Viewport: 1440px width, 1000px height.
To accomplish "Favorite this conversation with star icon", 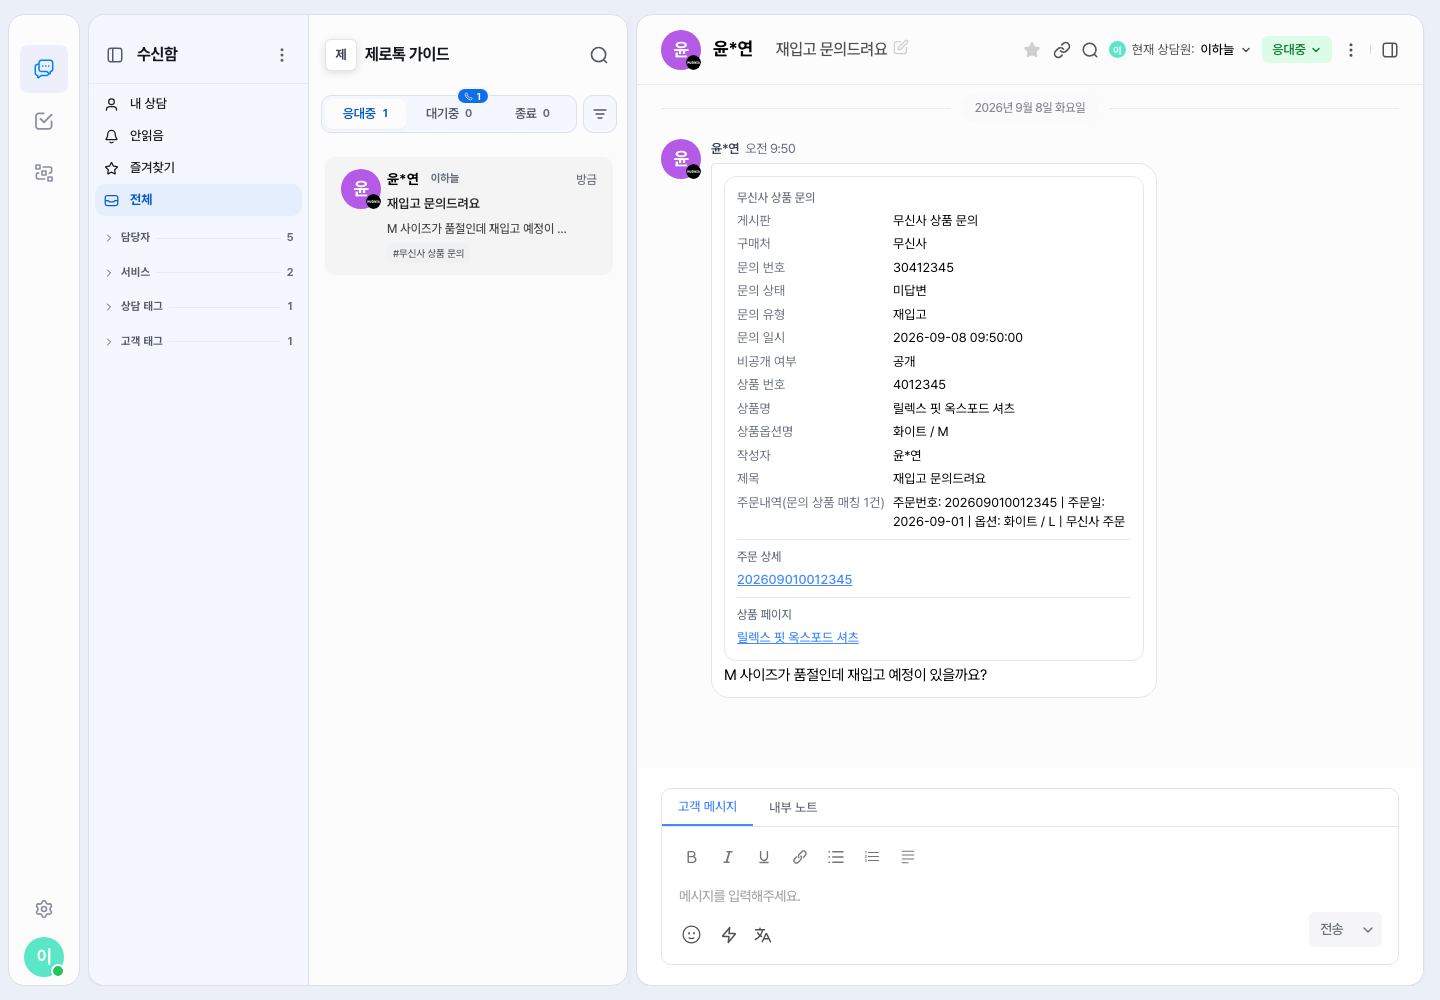I will point(1032,50).
